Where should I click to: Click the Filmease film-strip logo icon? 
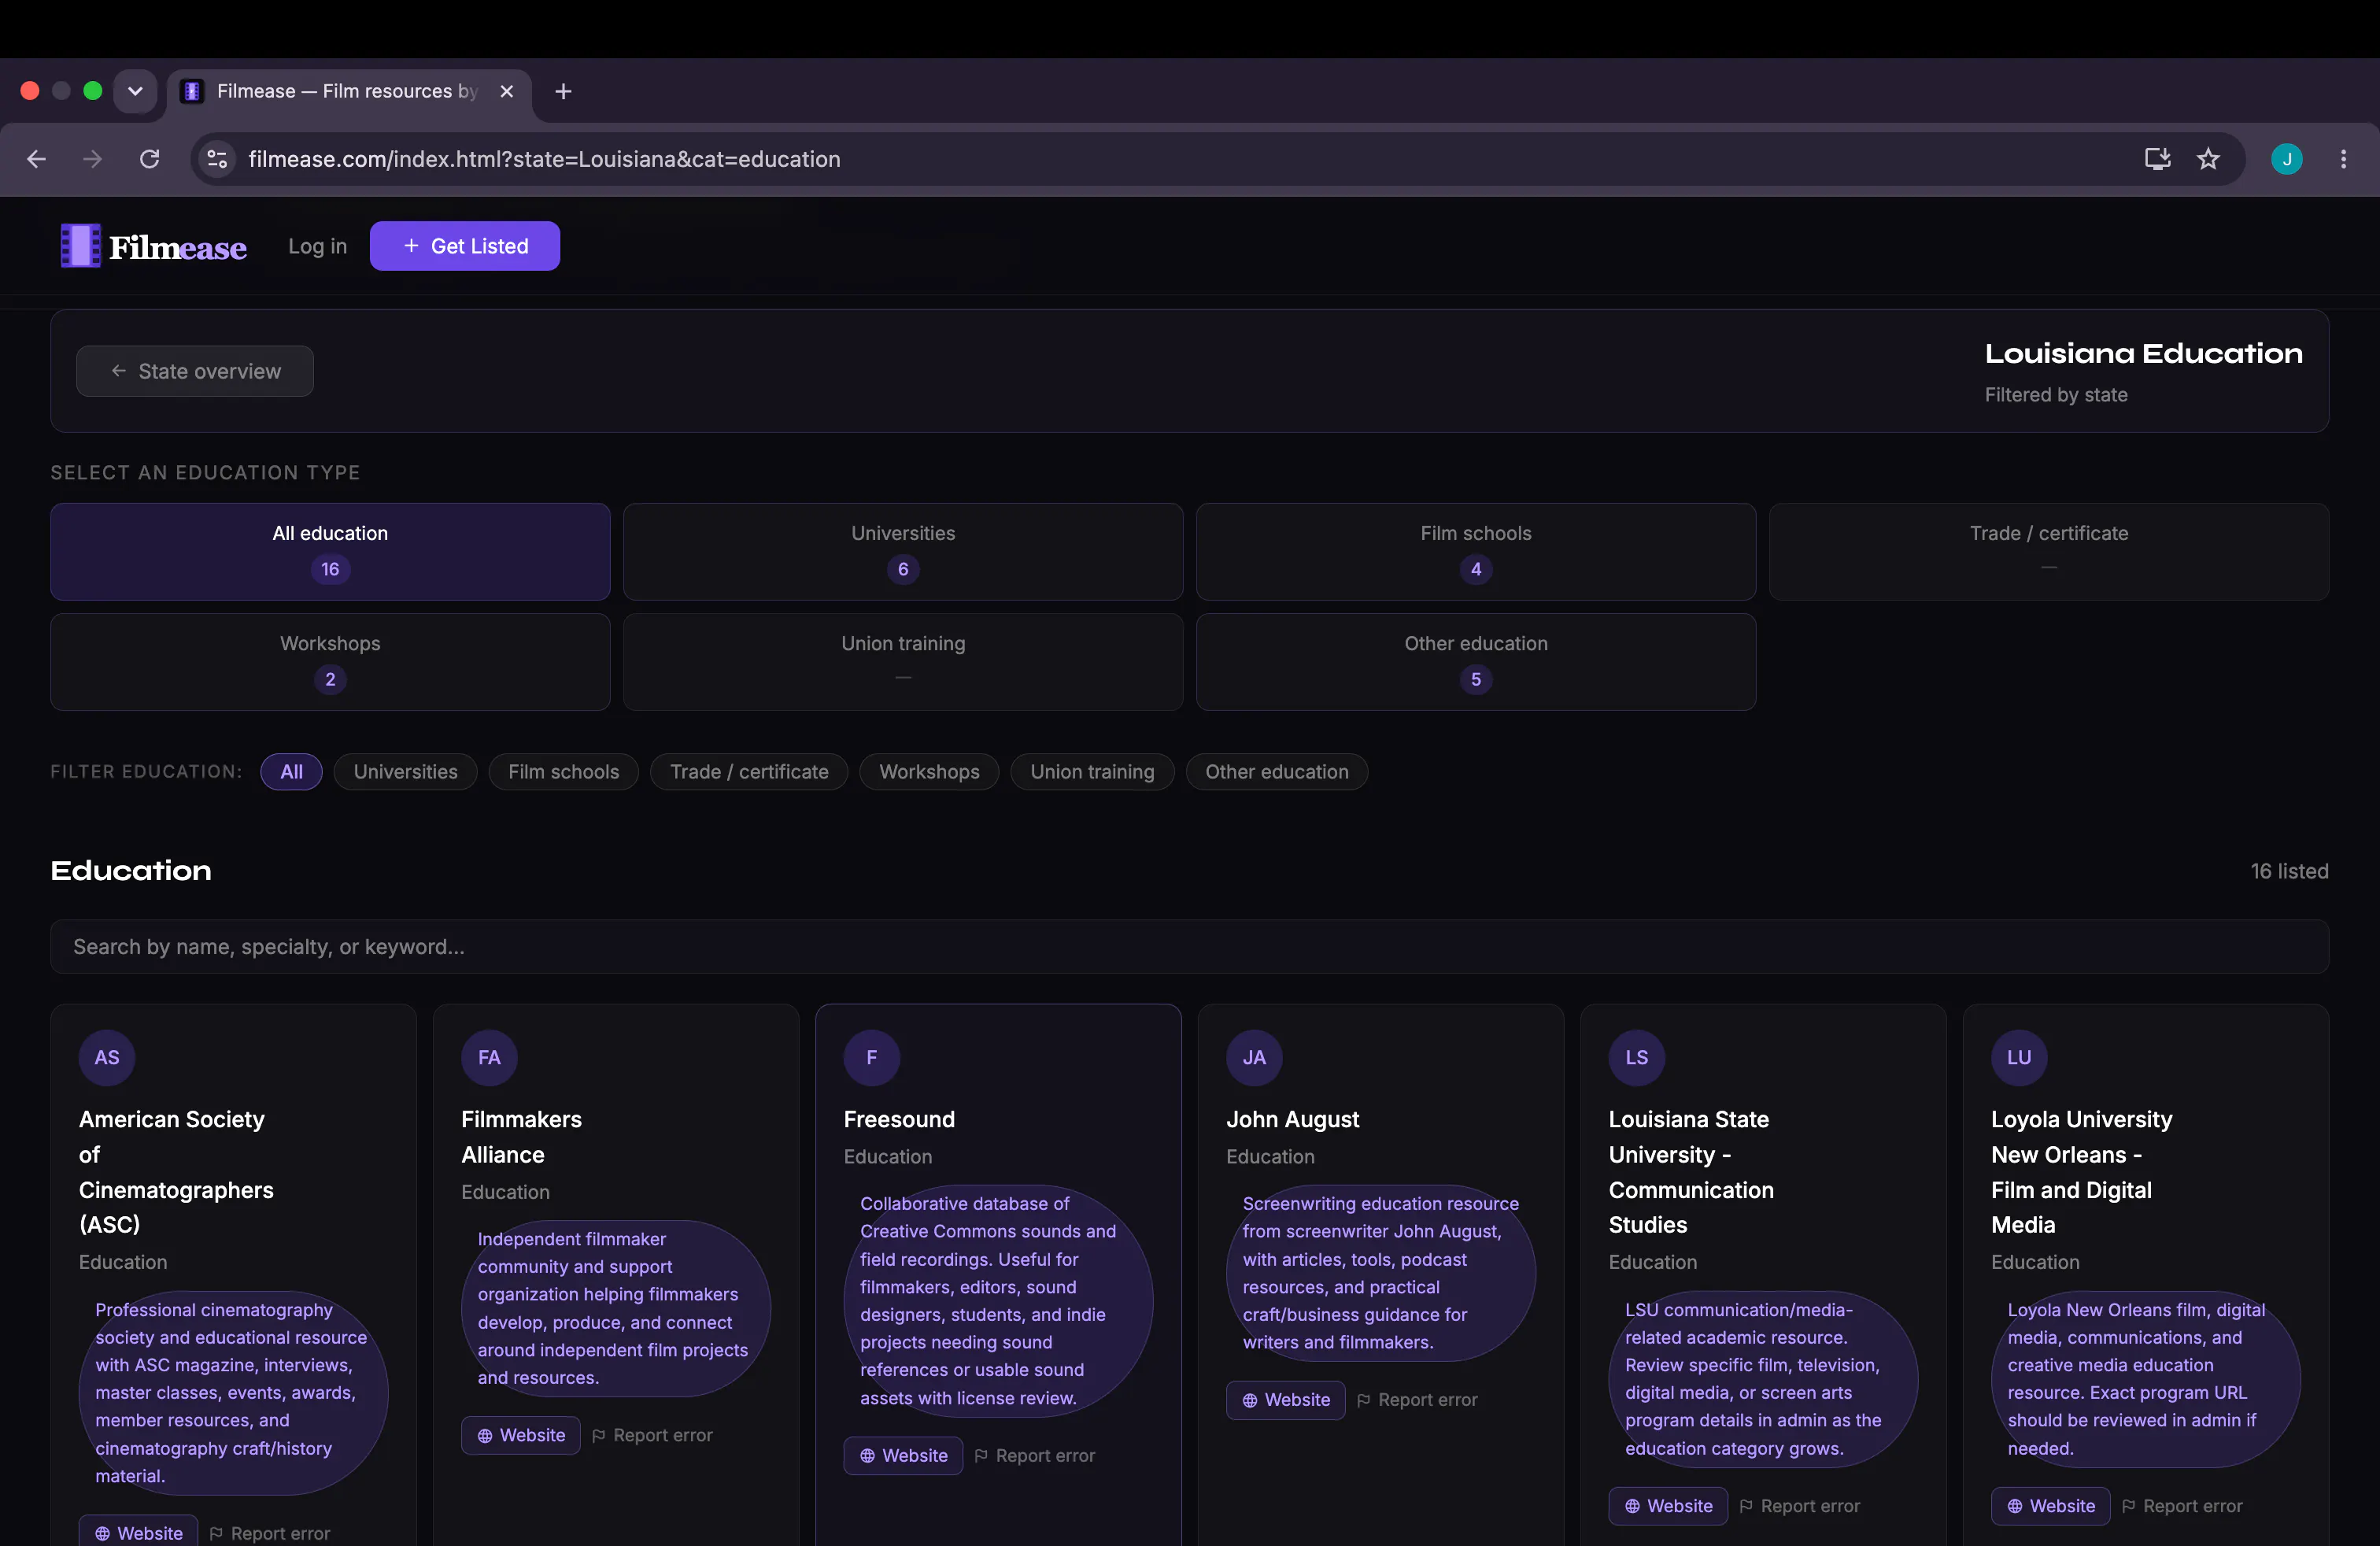click(80, 246)
